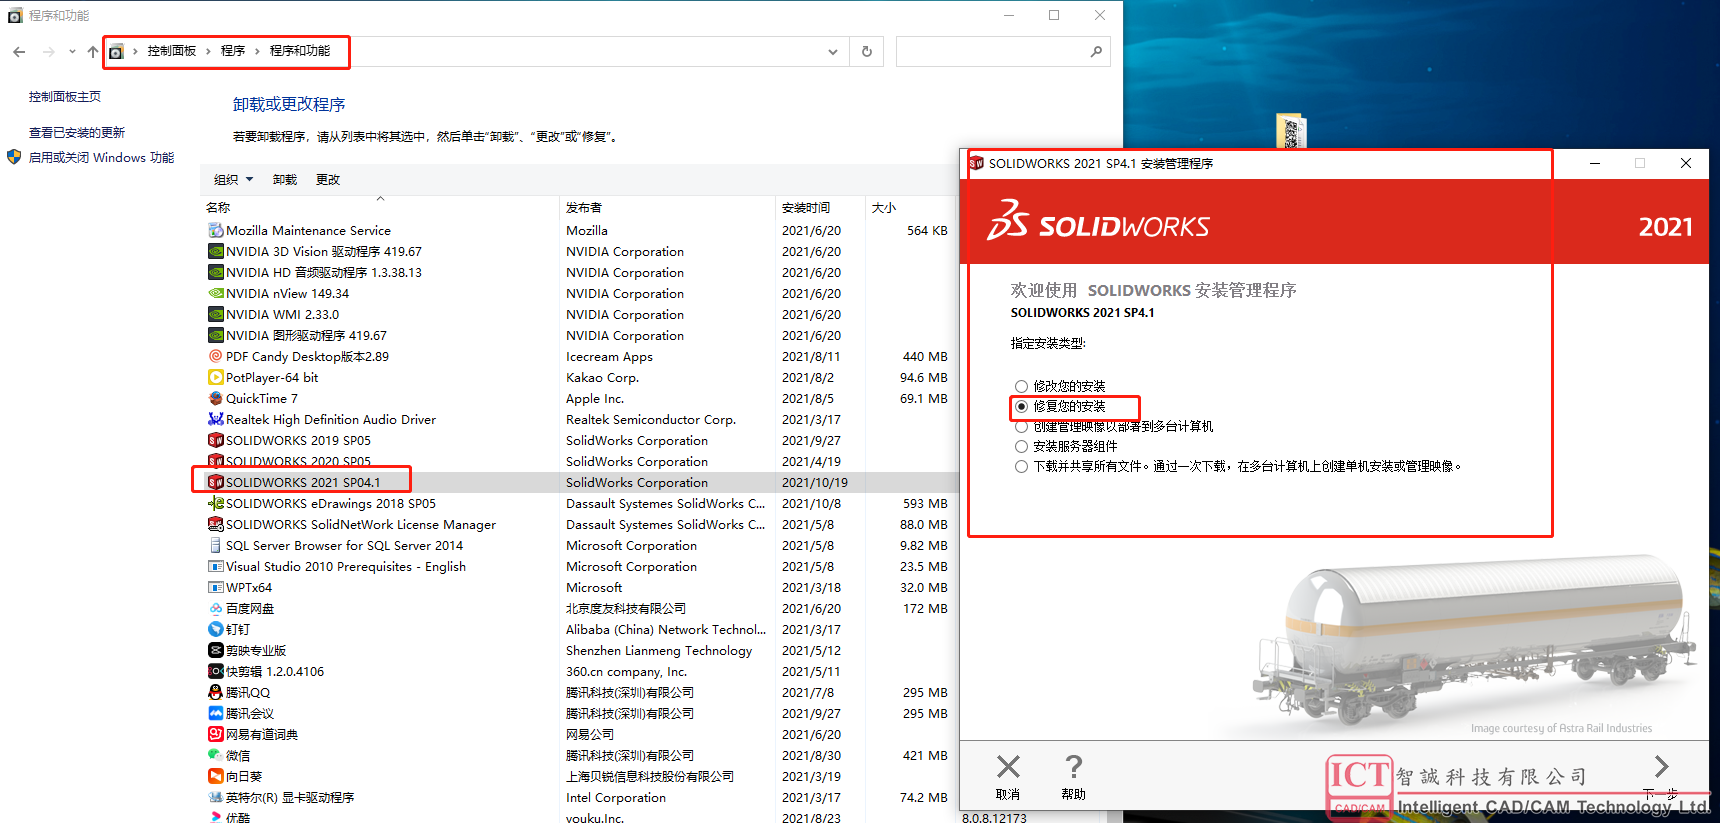Open the 组织 dropdown menu
Viewport: 1720px width, 823px height.
tap(233, 180)
